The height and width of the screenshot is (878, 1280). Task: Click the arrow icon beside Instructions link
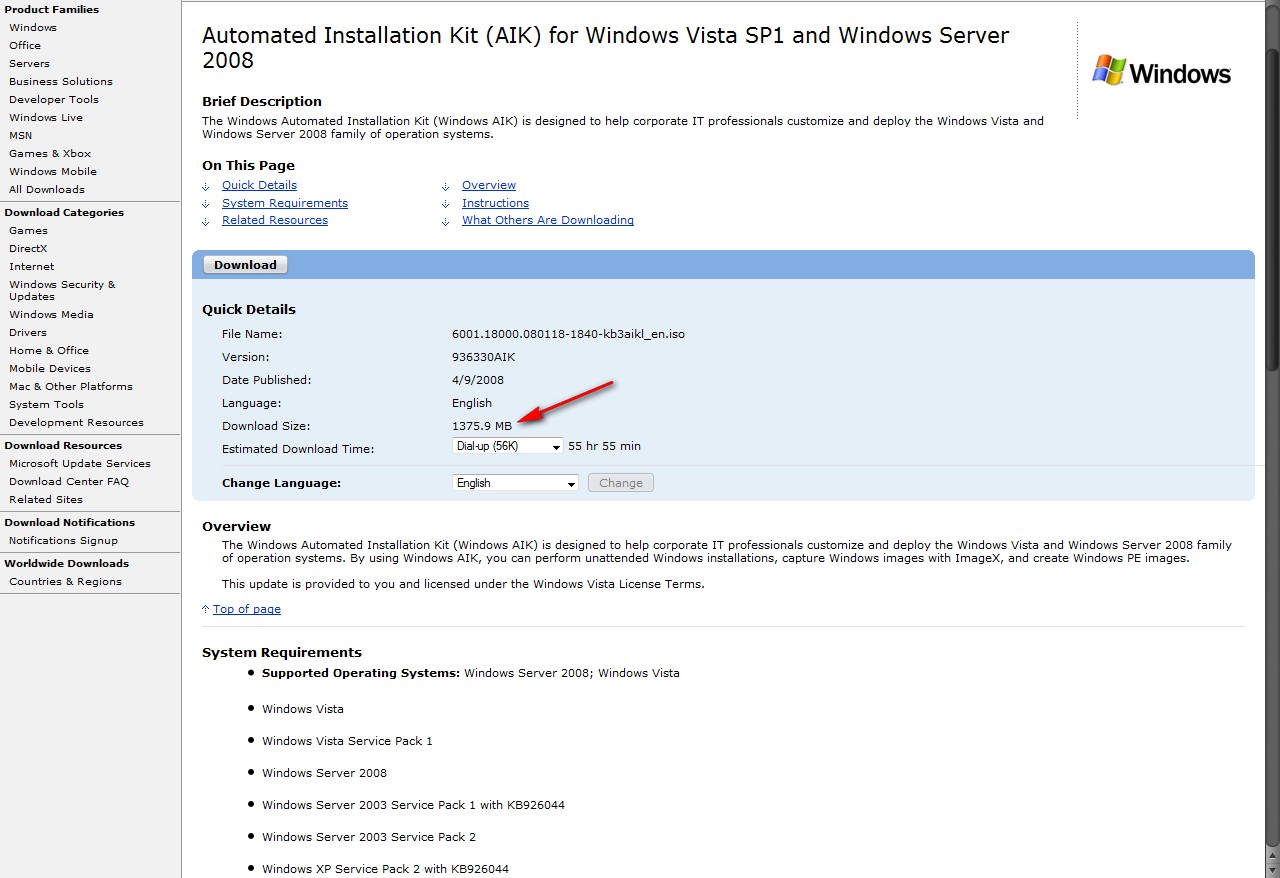[x=446, y=204]
